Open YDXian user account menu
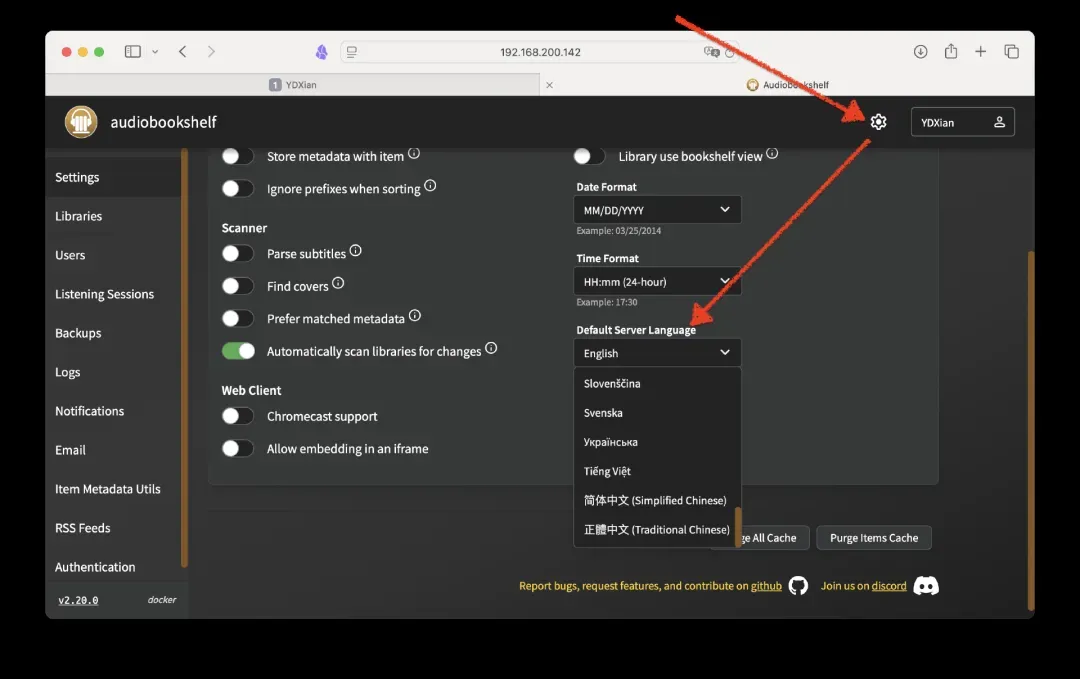 point(962,122)
